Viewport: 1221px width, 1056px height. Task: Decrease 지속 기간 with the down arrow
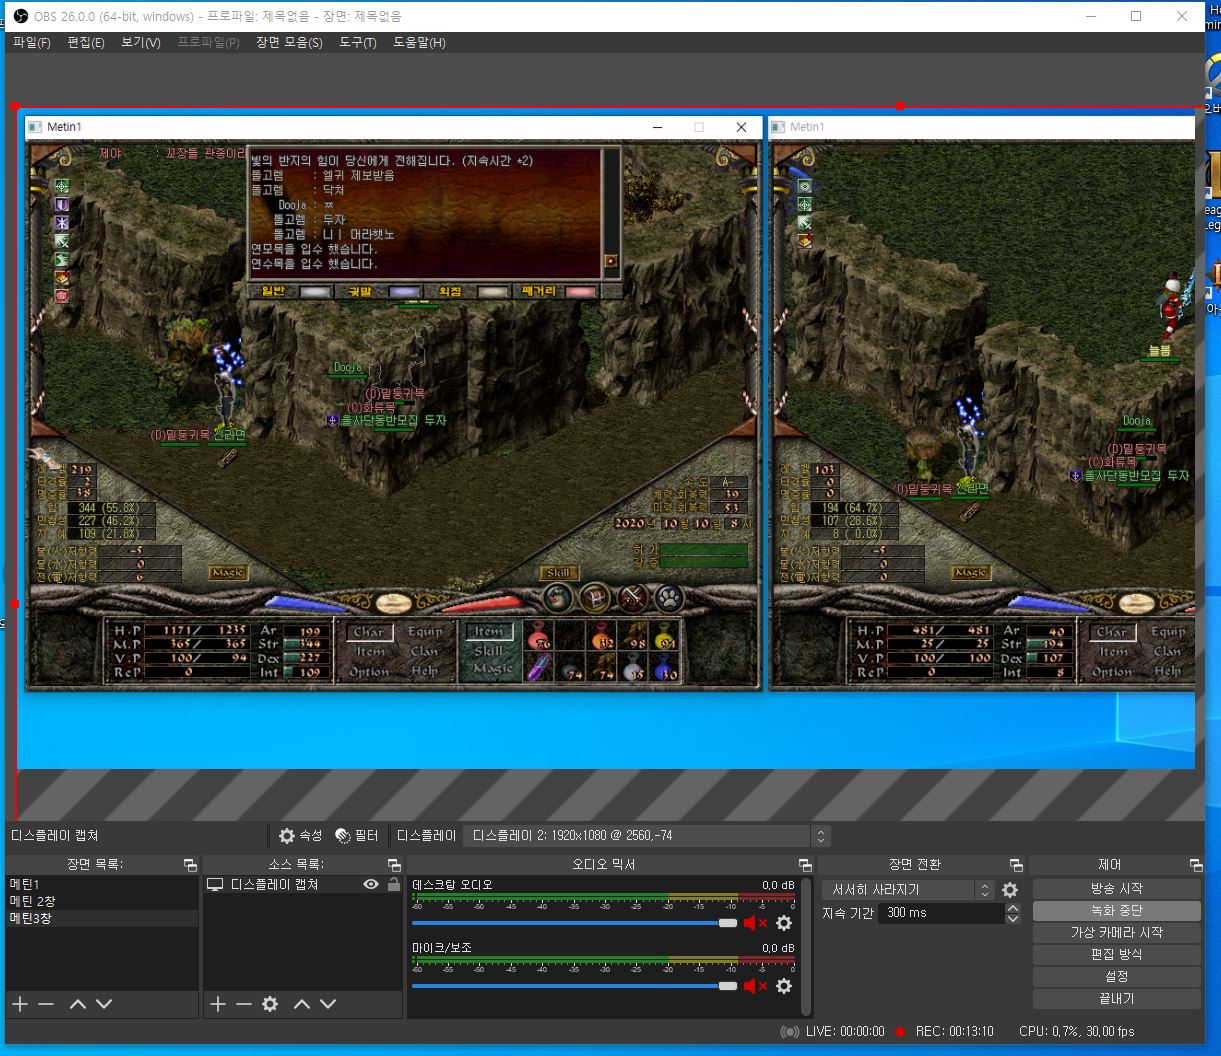pos(1013,918)
